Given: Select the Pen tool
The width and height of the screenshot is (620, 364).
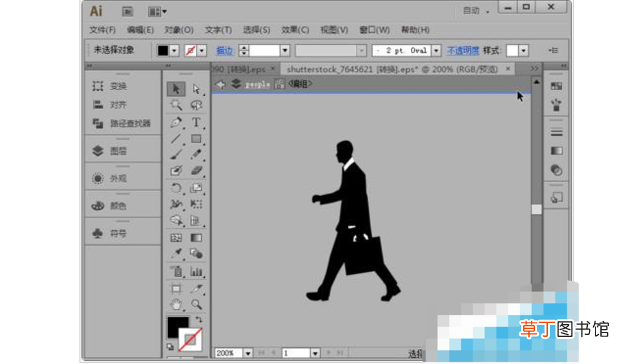Looking at the screenshot, I should click(x=176, y=122).
